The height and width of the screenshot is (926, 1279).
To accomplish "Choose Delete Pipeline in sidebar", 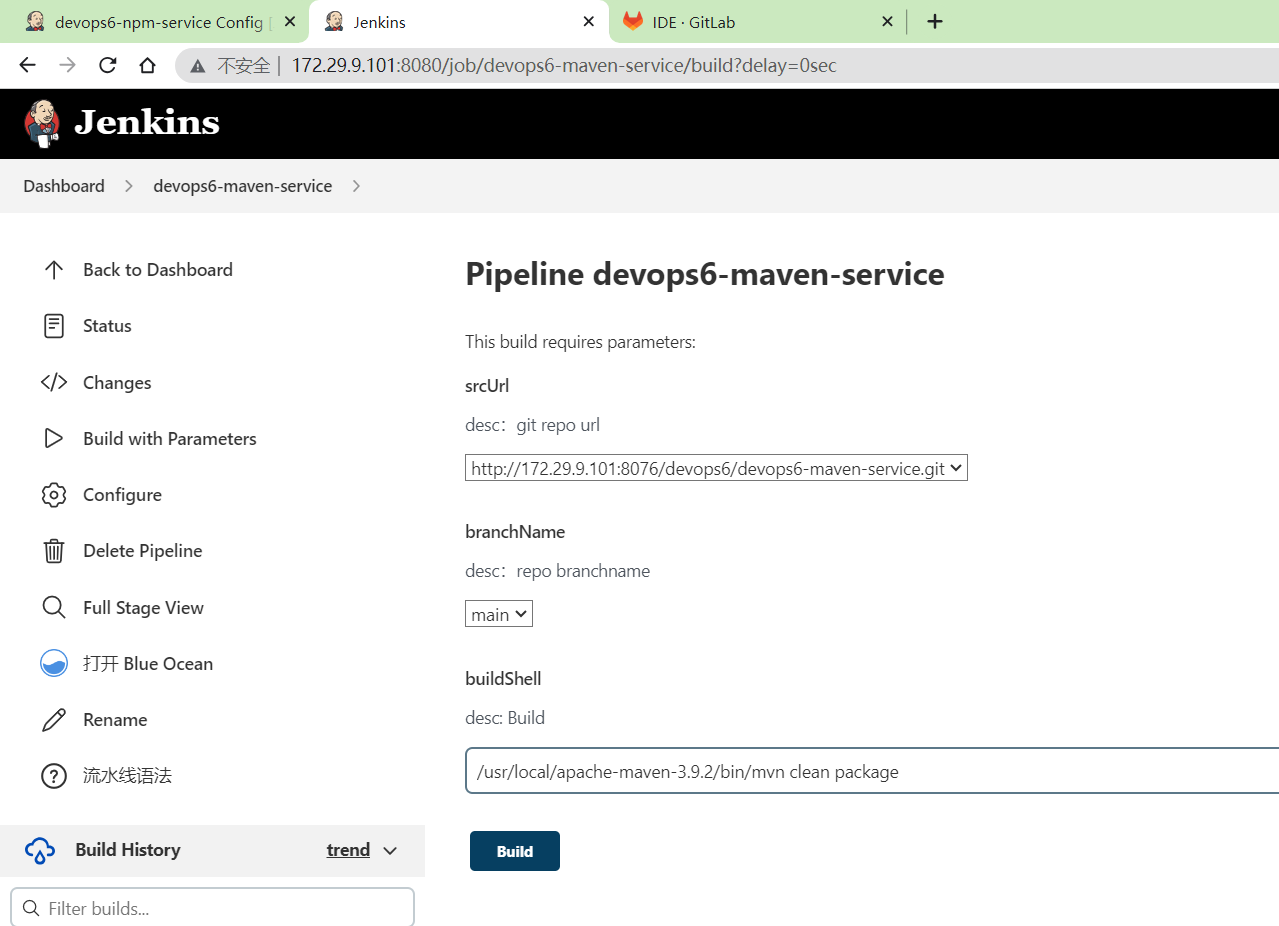I will pyautogui.click(x=143, y=551).
